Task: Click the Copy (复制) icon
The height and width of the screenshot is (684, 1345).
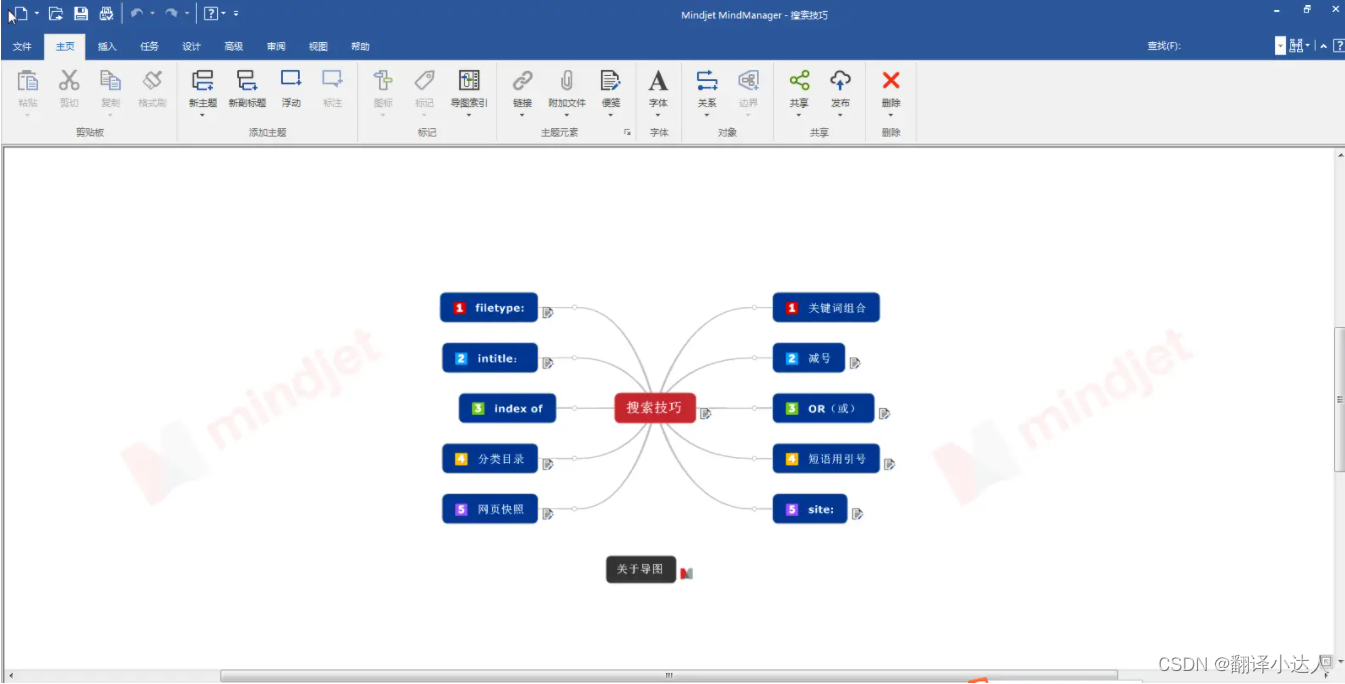Action: coord(110,81)
